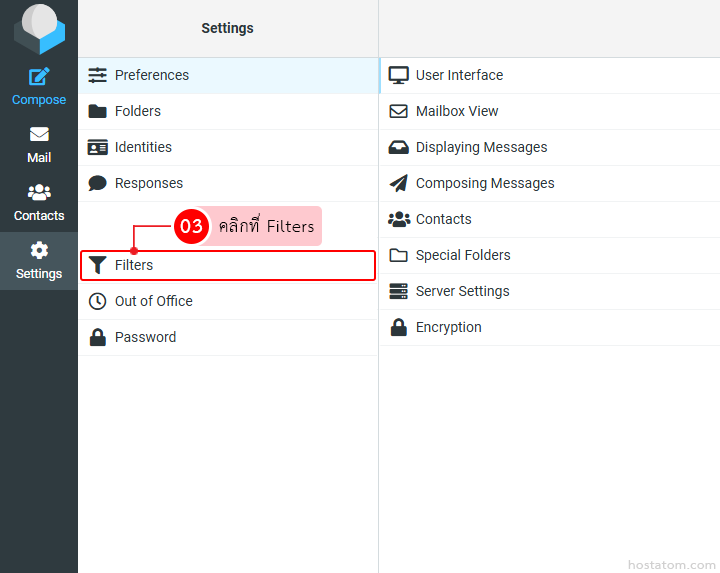Open the Folders settings section
Image resolution: width=720 pixels, height=573 pixels.
tap(137, 111)
